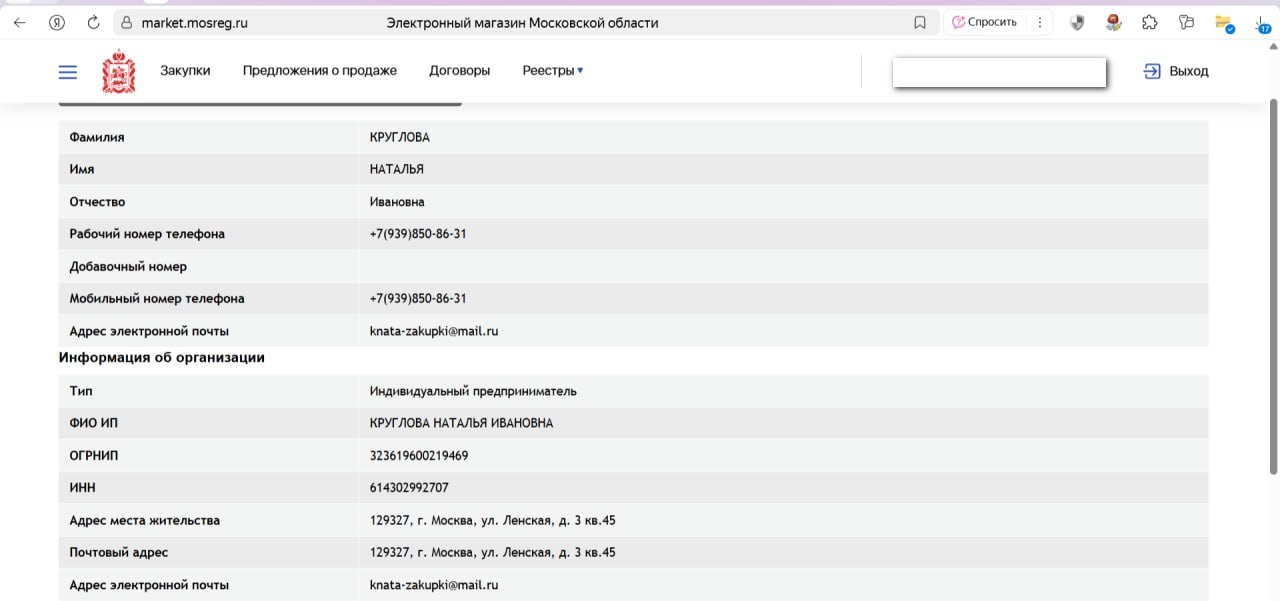Click the Выход logout link text
Image resolution: width=1280 pixels, height=601 pixels.
1189,71
